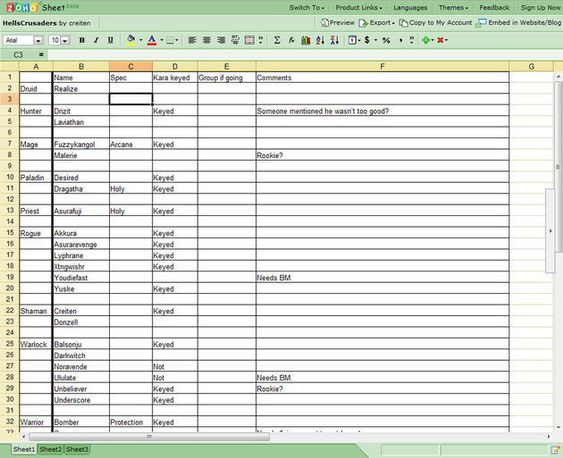Toggle italic formatting in toolbar

[96, 40]
